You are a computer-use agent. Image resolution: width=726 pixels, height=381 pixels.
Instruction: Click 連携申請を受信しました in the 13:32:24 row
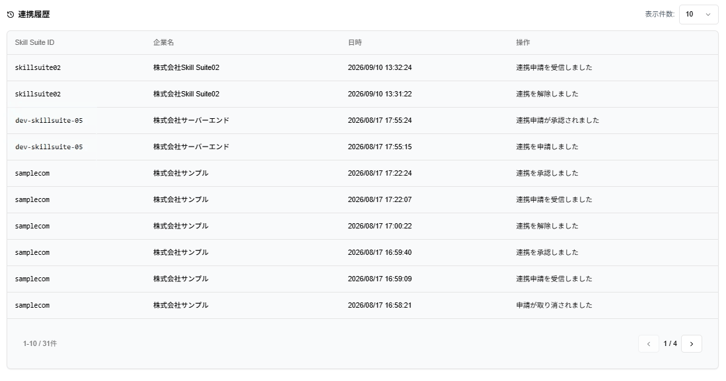[554, 68]
